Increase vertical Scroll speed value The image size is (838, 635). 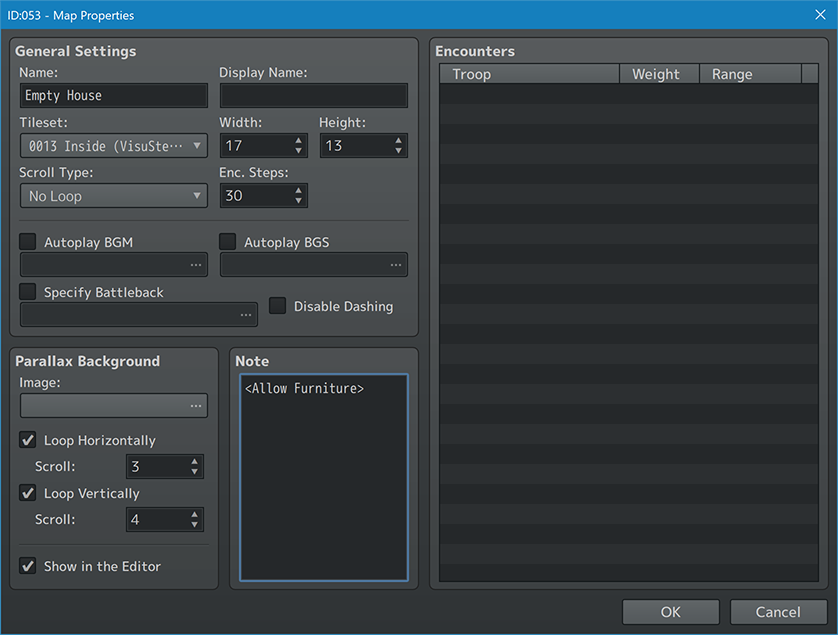(194, 514)
